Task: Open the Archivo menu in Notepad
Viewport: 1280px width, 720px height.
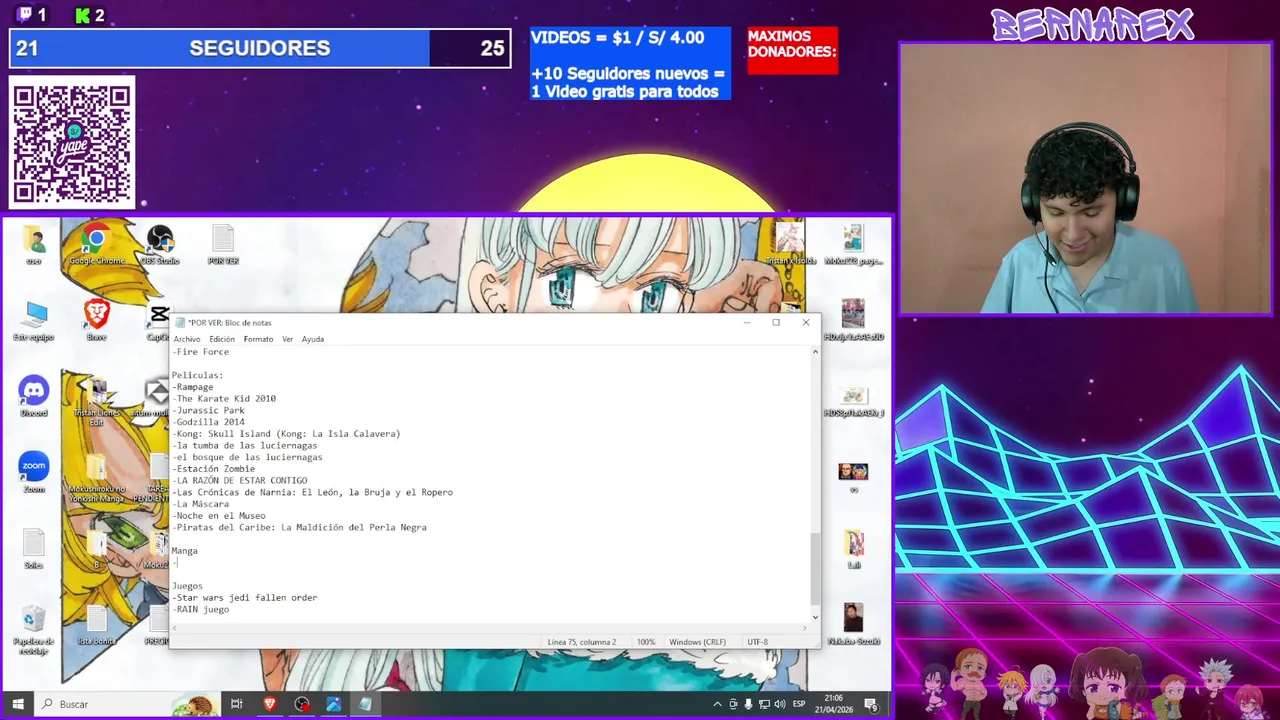Action: click(x=187, y=339)
